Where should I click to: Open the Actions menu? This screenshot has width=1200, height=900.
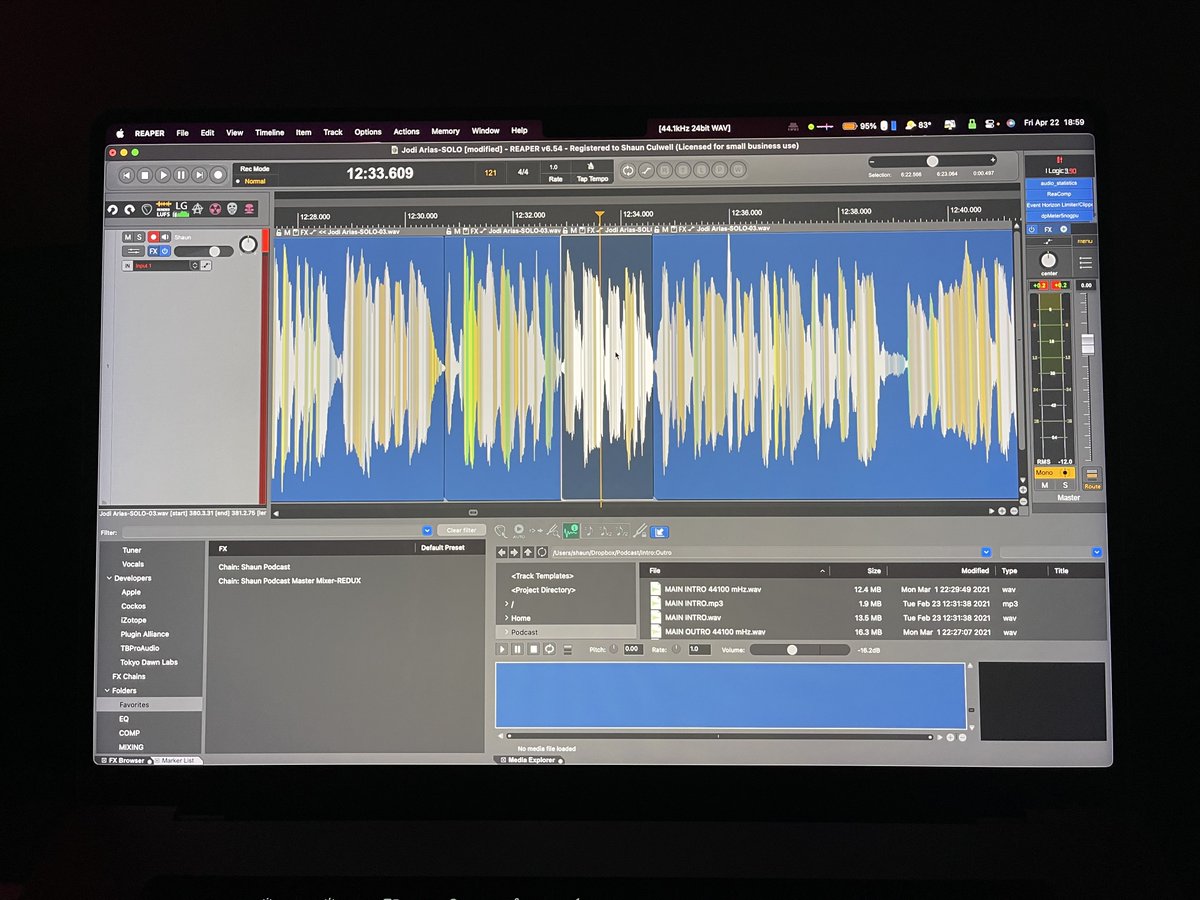point(406,132)
